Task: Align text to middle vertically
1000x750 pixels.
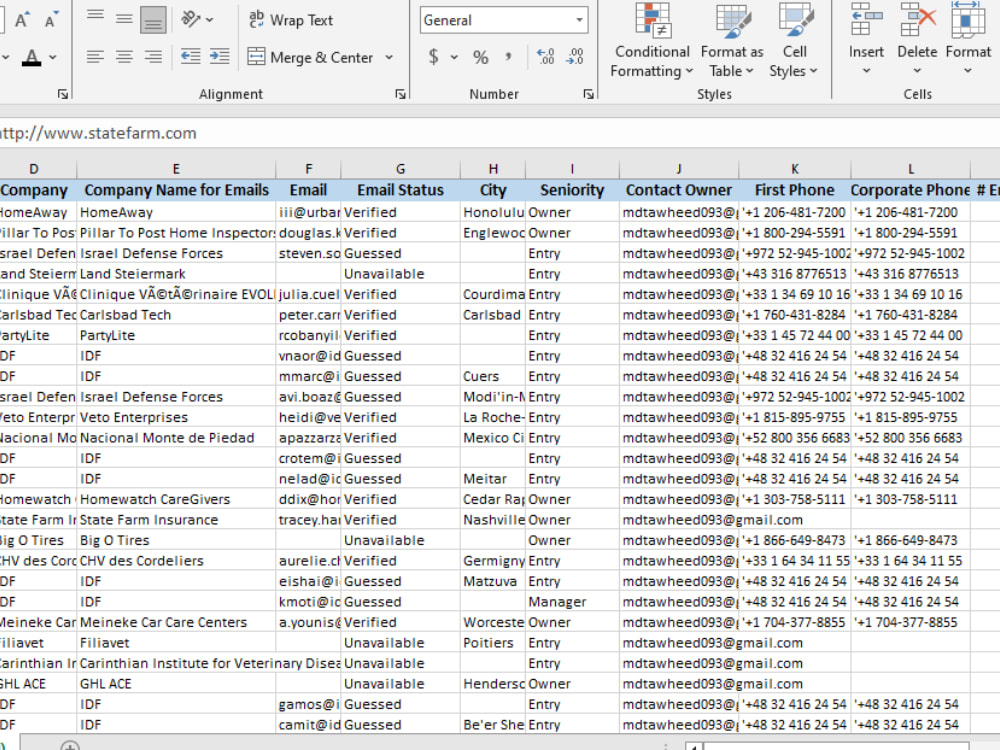Action: coord(124,20)
